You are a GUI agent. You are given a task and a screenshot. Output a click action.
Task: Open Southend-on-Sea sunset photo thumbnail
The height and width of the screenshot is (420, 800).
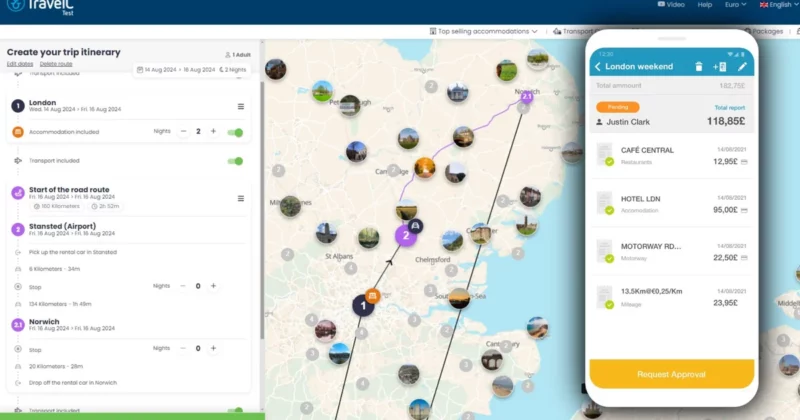click(x=459, y=299)
